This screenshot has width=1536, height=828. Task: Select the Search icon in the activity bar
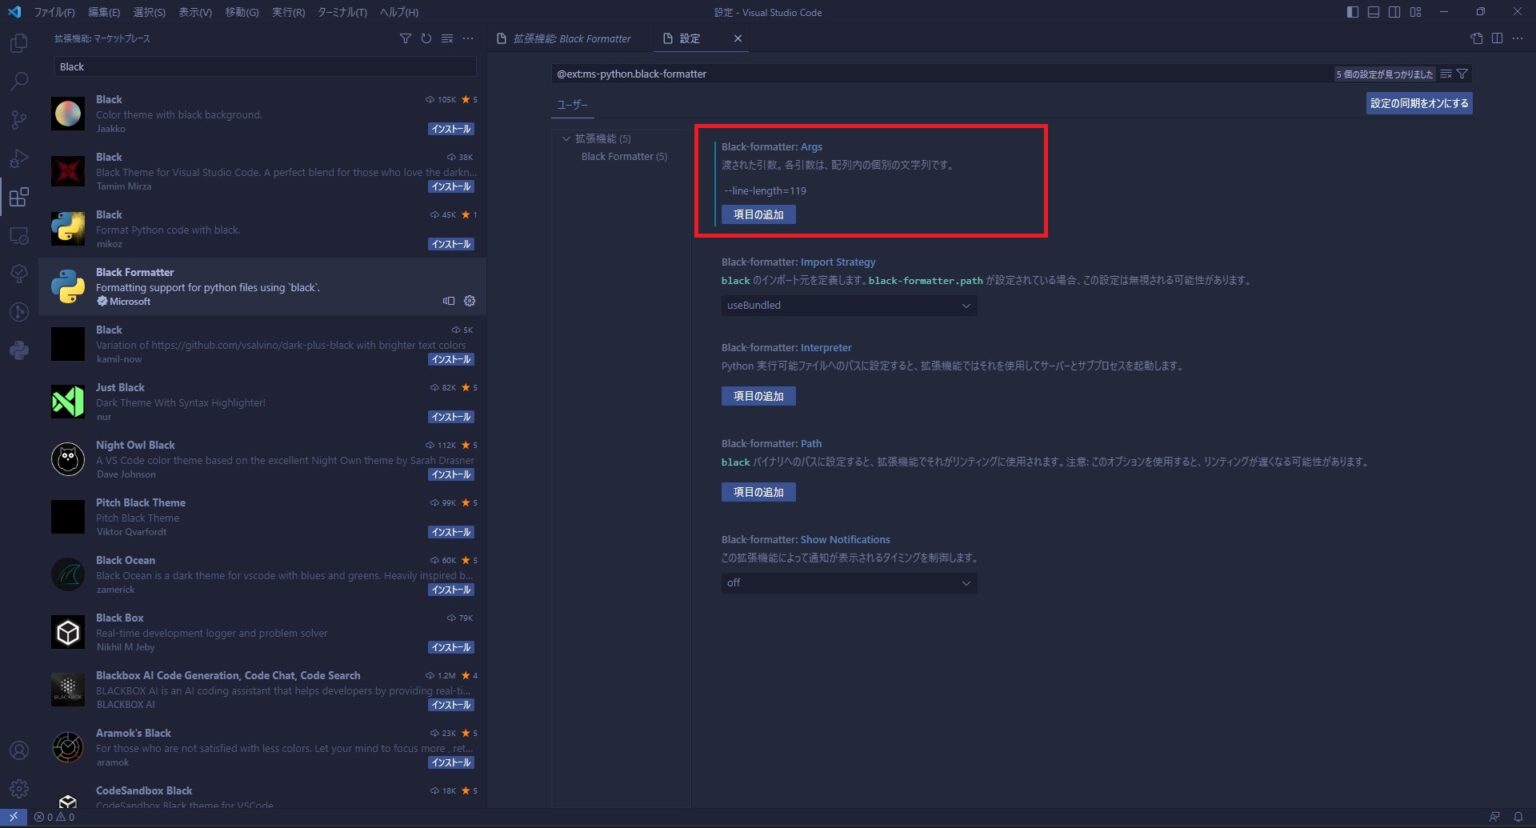tap(18, 81)
